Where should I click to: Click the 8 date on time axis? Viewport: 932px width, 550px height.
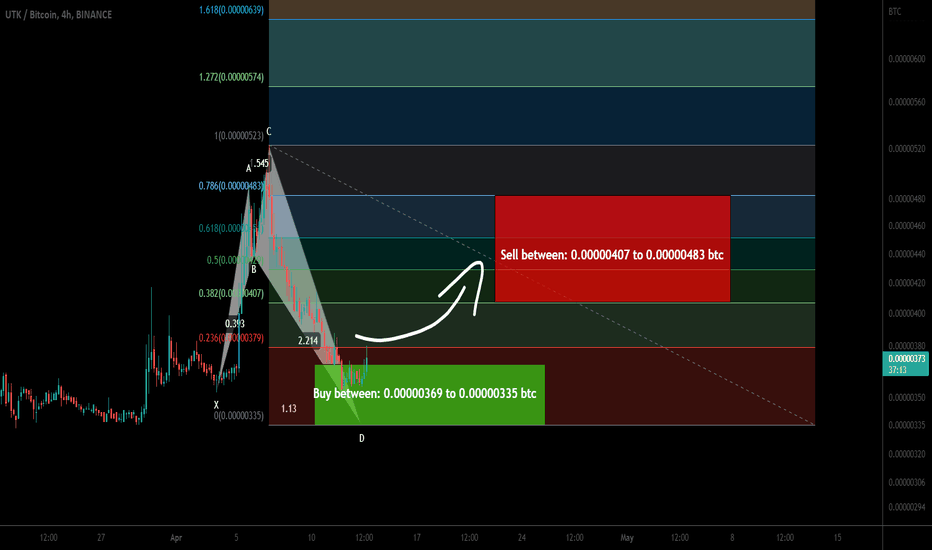pyautogui.click(x=732, y=538)
